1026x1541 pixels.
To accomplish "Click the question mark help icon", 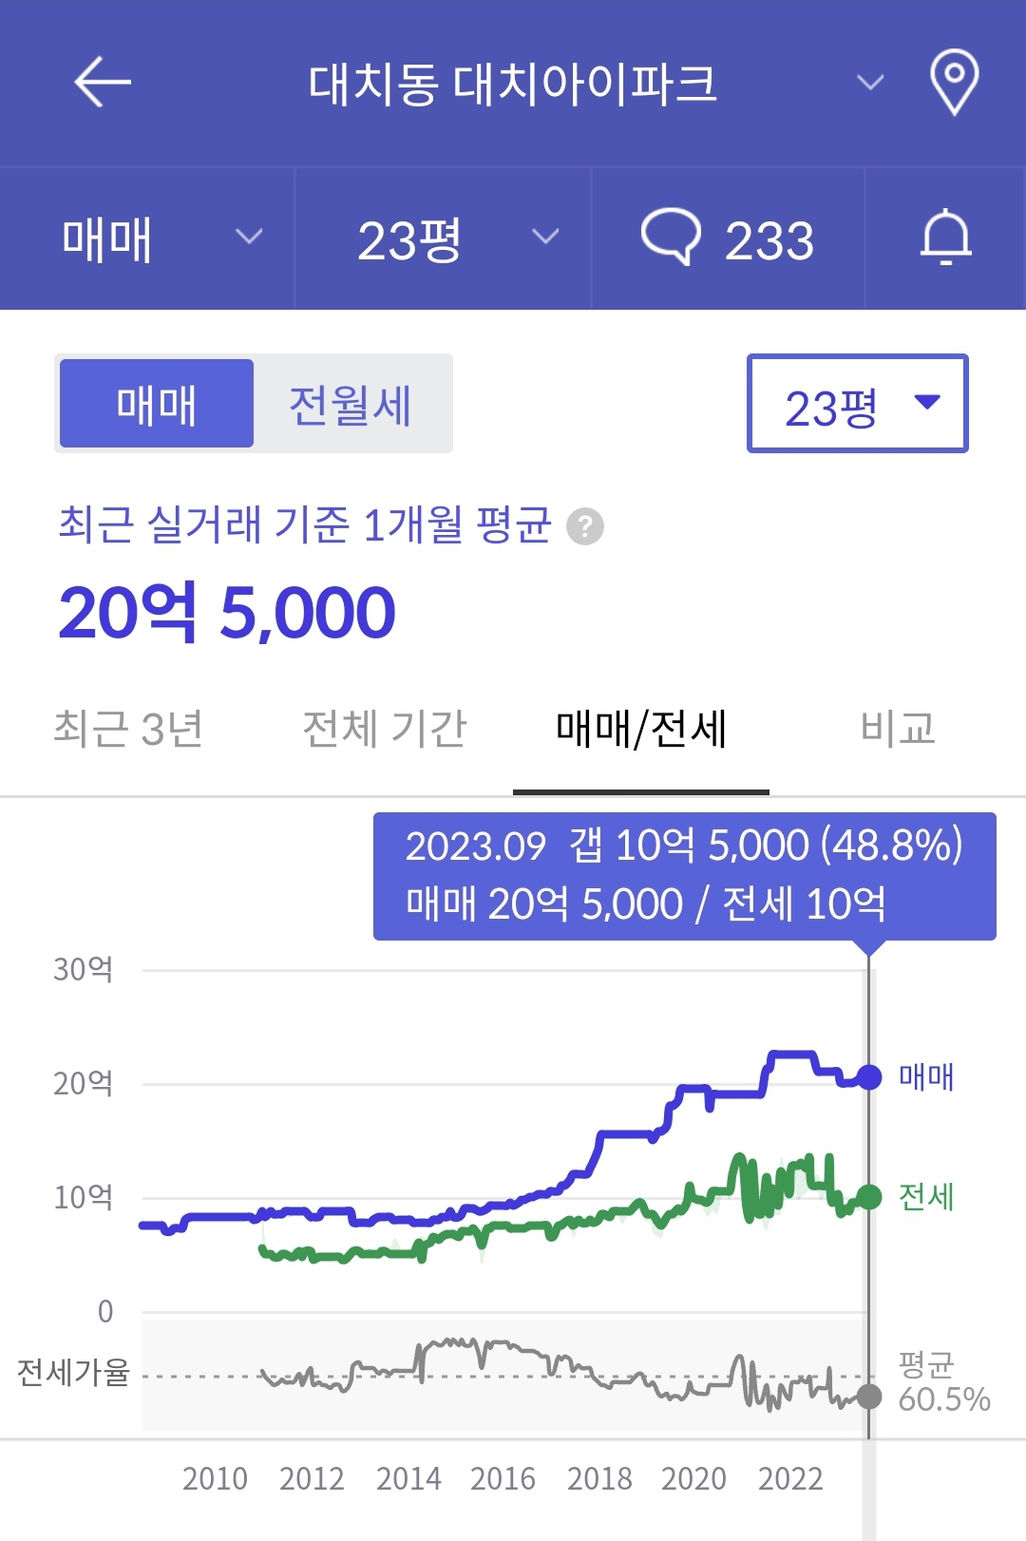I will point(585,526).
